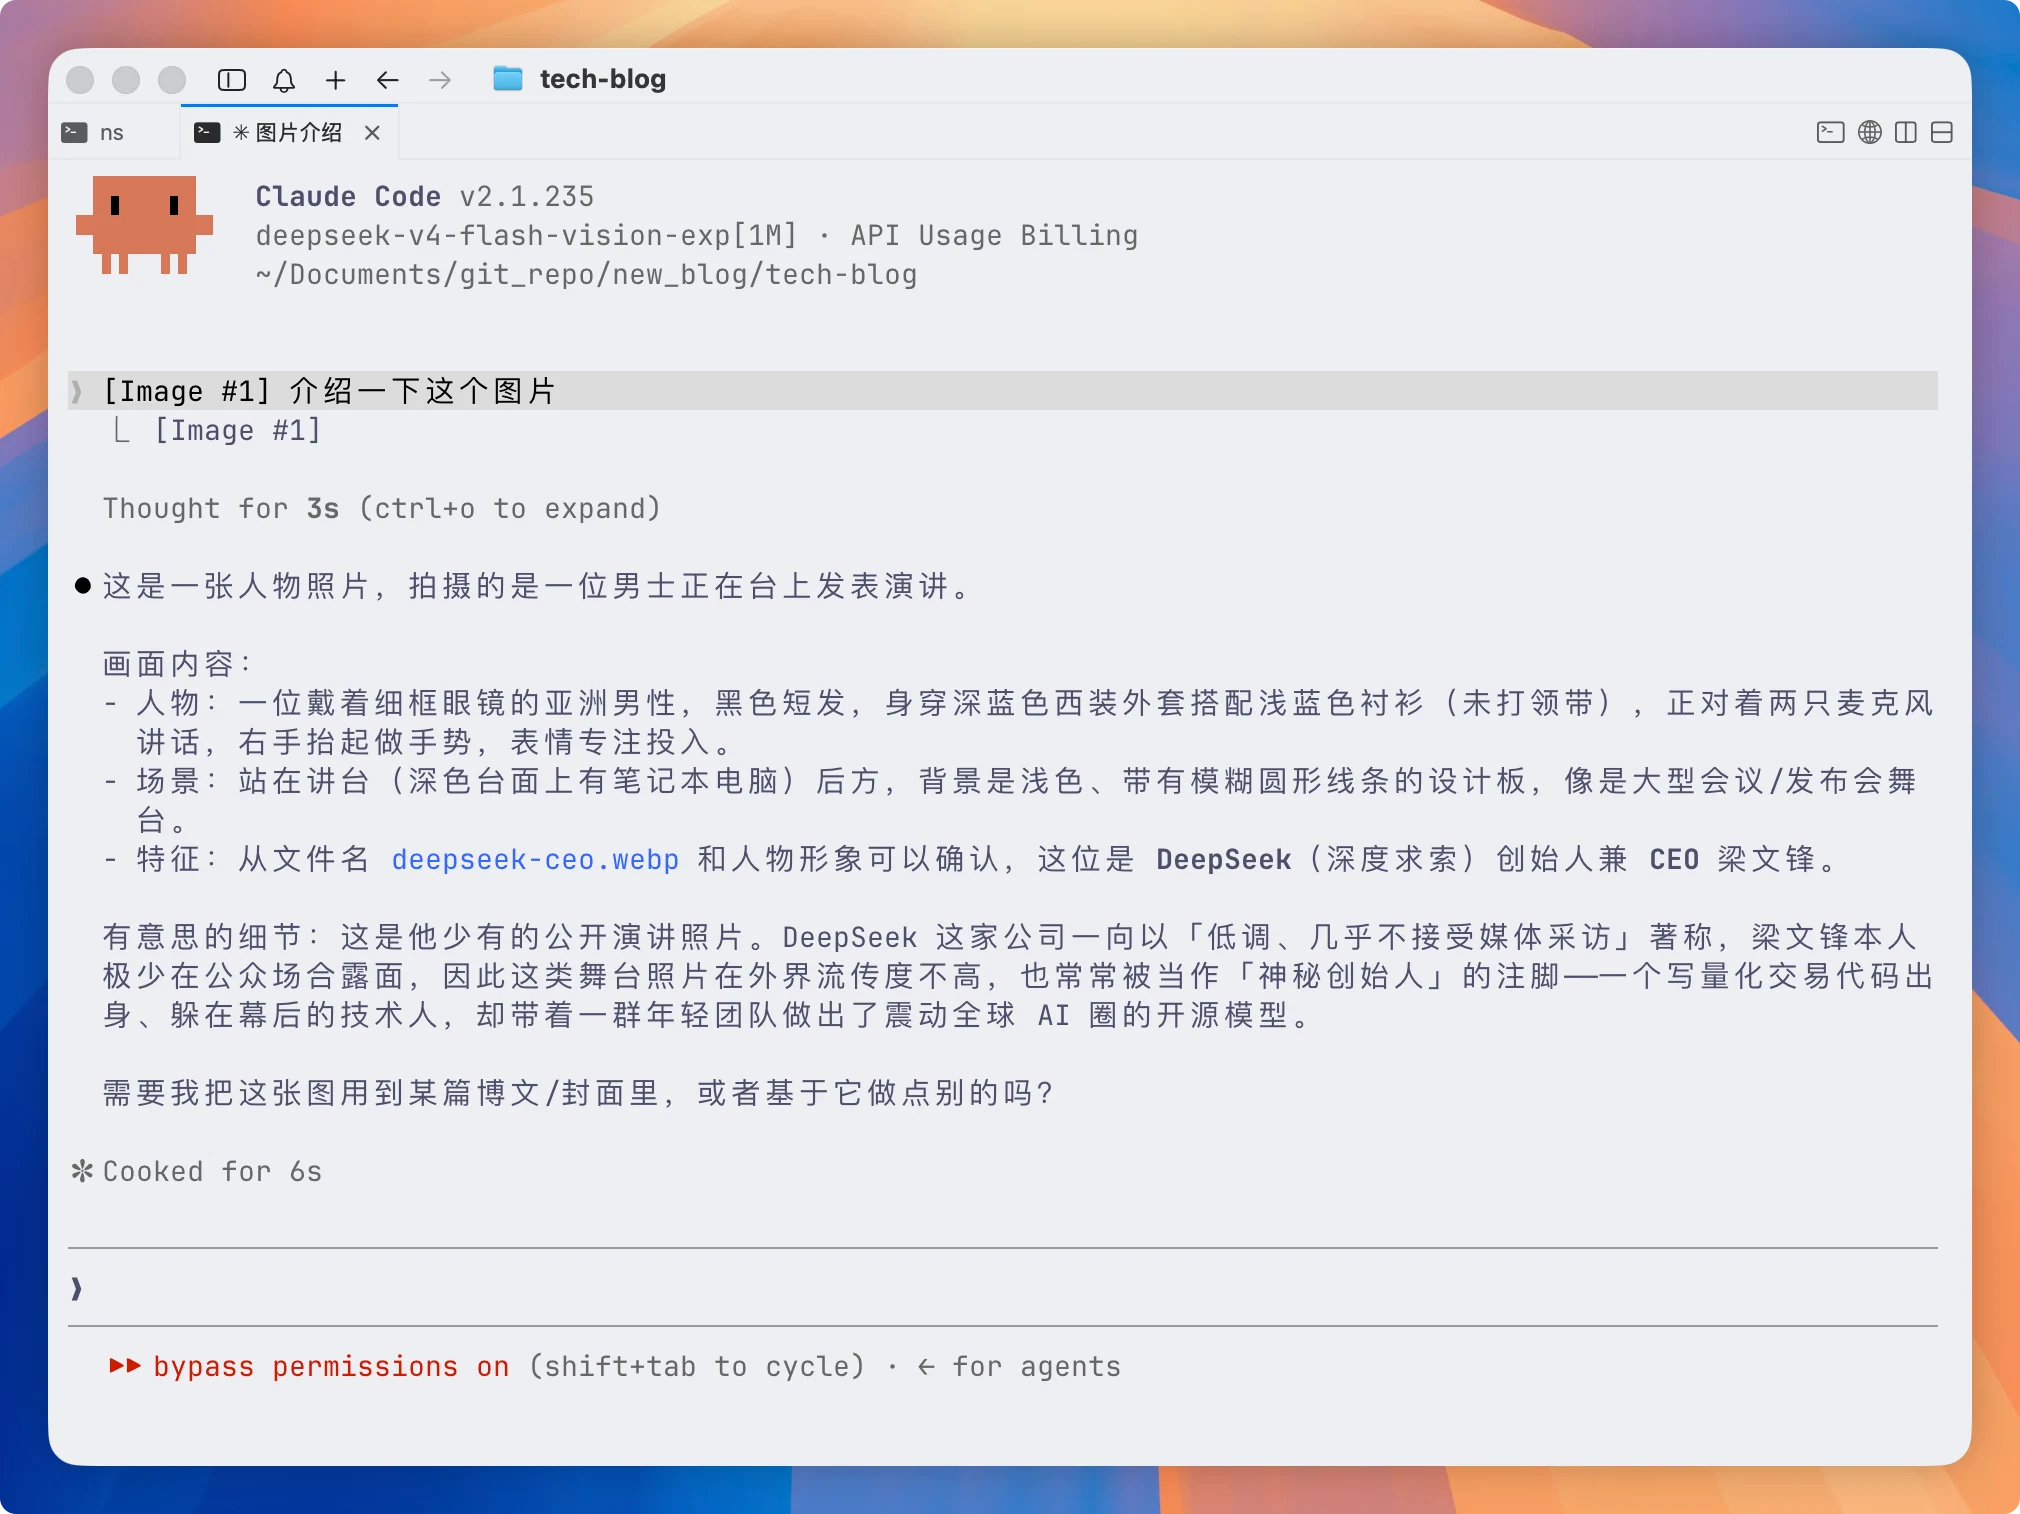This screenshot has height=1514, width=2020.
Task: Go back with the left arrow
Action: point(388,80)
